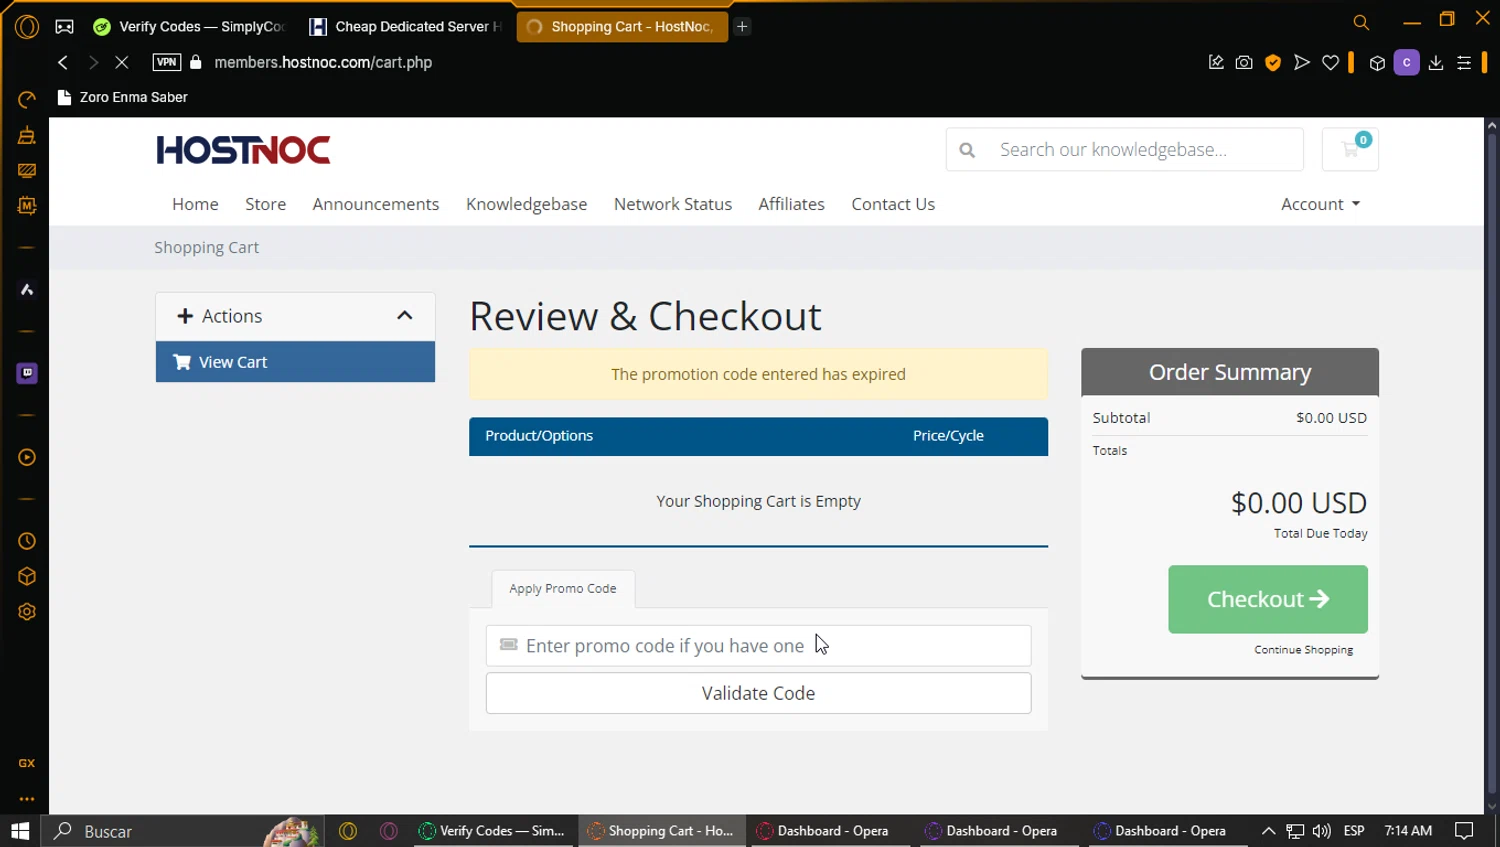Select View Cart in the sidebar
The width and height of the screenshot is (1500, 847).
tap(295, 362)
